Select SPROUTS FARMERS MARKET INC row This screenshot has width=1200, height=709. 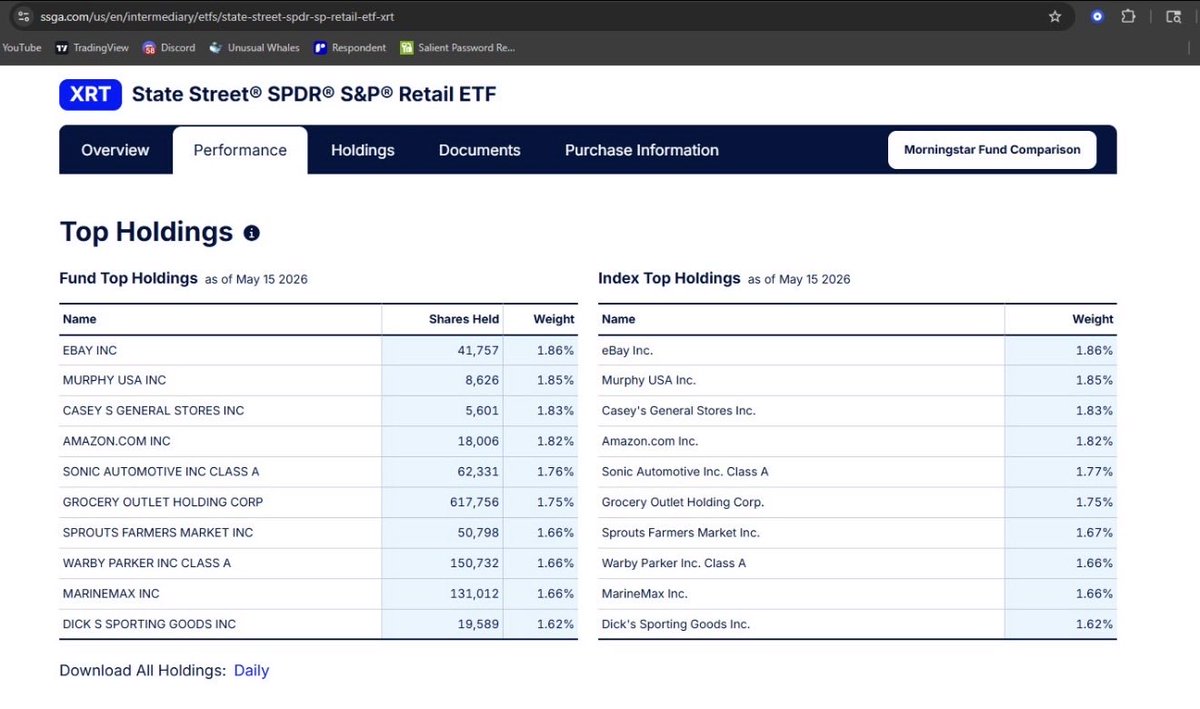(318, 533)
